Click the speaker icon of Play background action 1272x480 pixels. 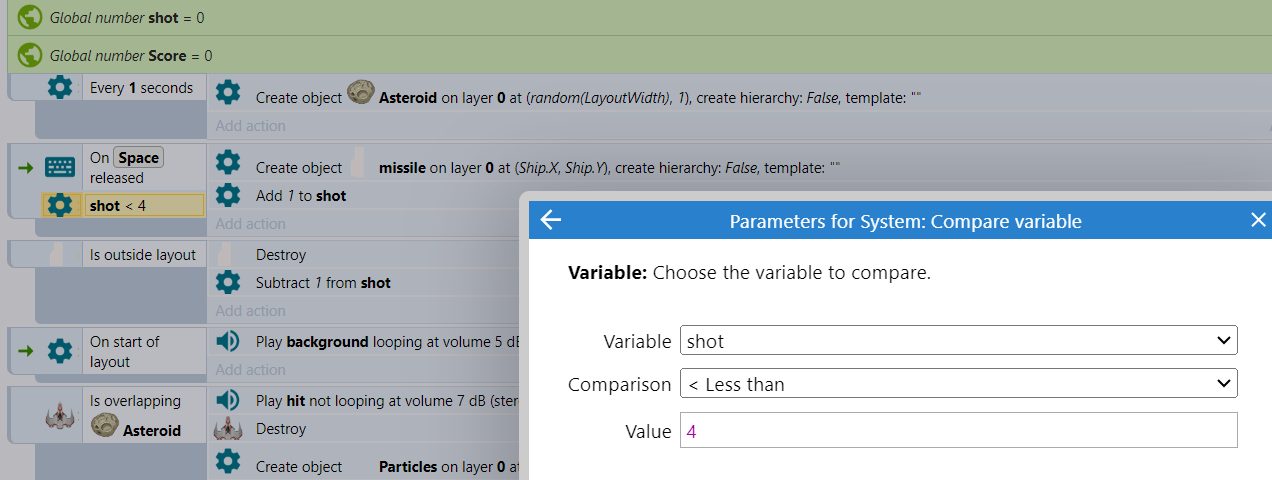(x=228, y=341)
